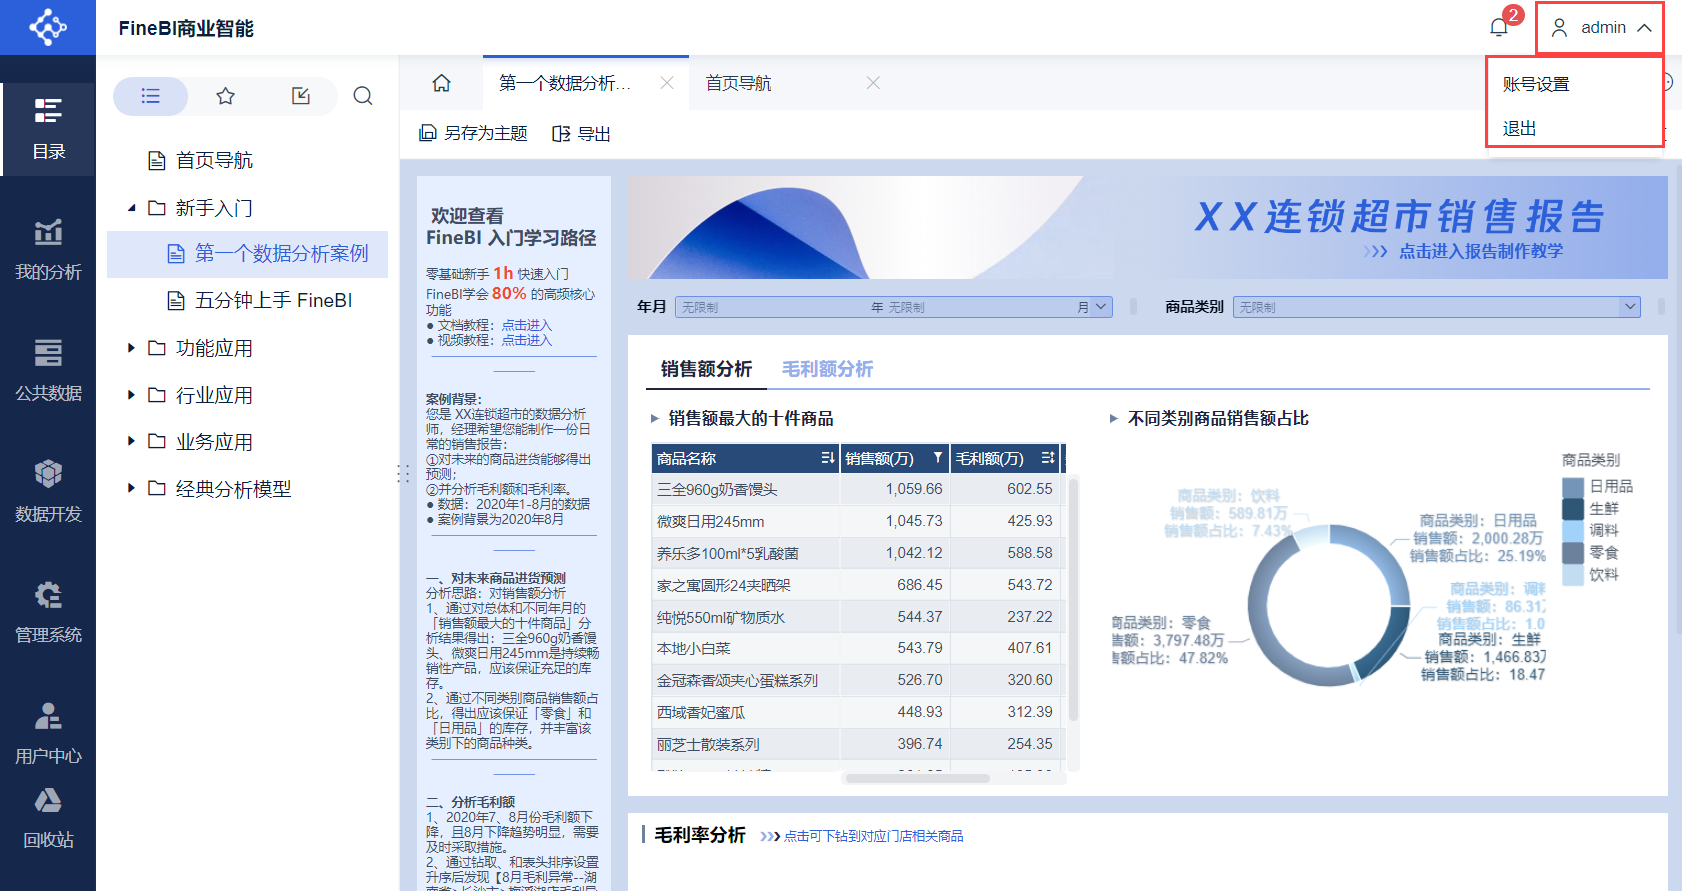Click 另存为主题 save as theme
The width and height of the screenshot is (1682, 891).
tap(473, 134)
